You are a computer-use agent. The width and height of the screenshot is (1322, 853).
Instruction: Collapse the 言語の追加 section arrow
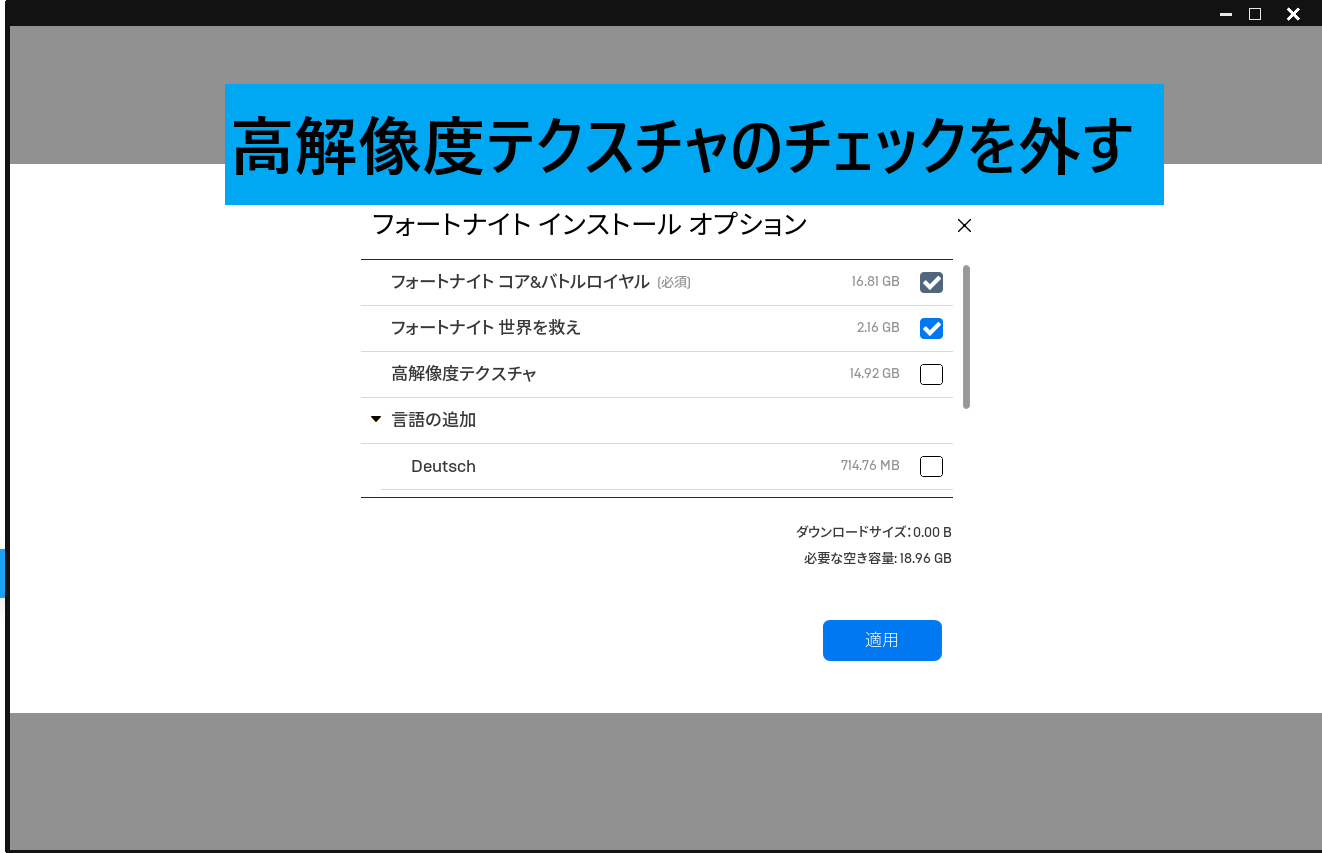tap(376, 420)
